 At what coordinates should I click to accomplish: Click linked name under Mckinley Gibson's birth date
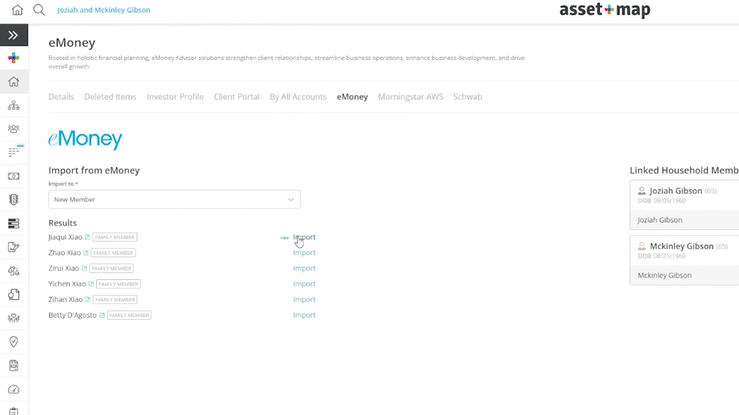pos(665,276)
